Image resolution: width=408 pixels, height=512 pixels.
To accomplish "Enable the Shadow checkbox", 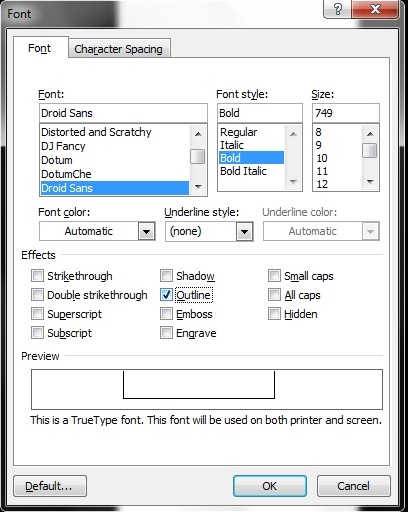I will point(166,276).
